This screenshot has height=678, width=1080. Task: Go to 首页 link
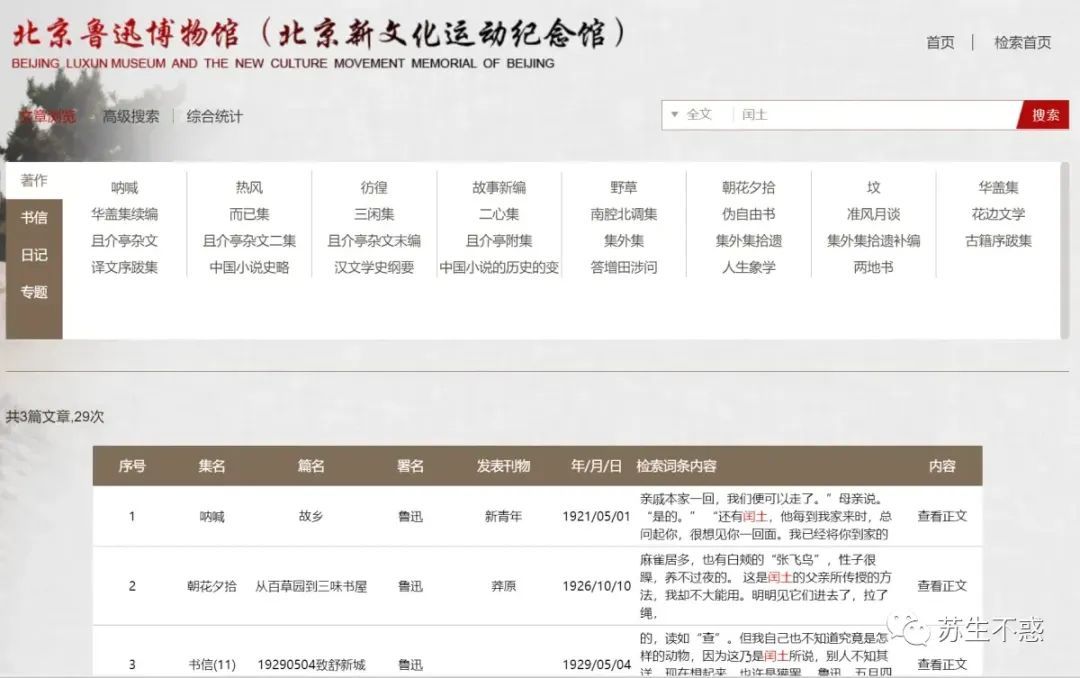coord(940,43)
